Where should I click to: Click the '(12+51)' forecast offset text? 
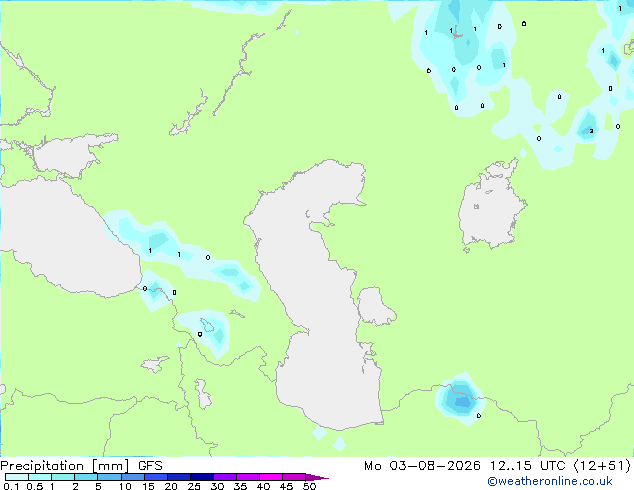pyautogui.click(x=602, y=466)
